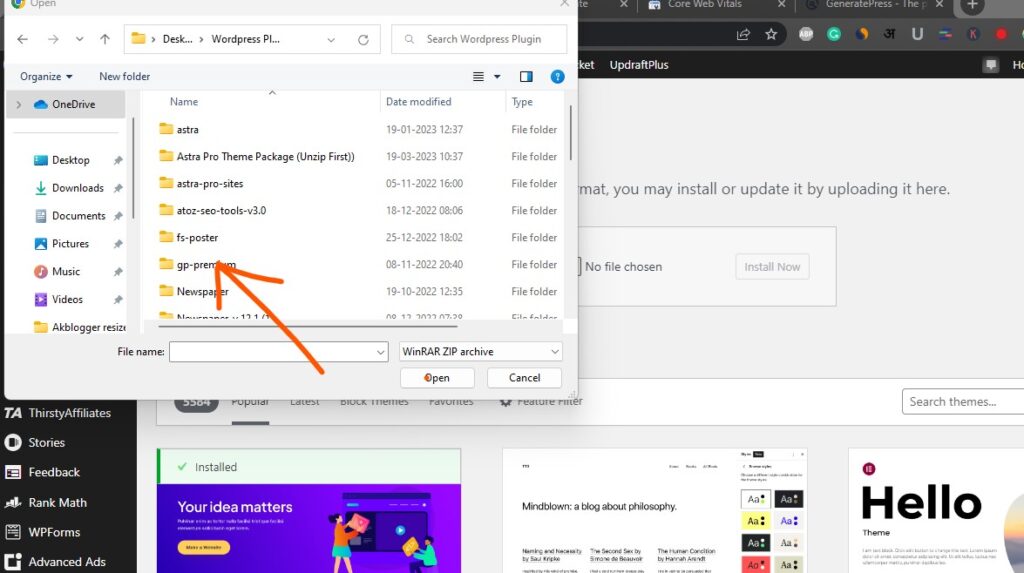Open Videos in the navigation pane
1024x573 pixels.
[x=67, y=299]
